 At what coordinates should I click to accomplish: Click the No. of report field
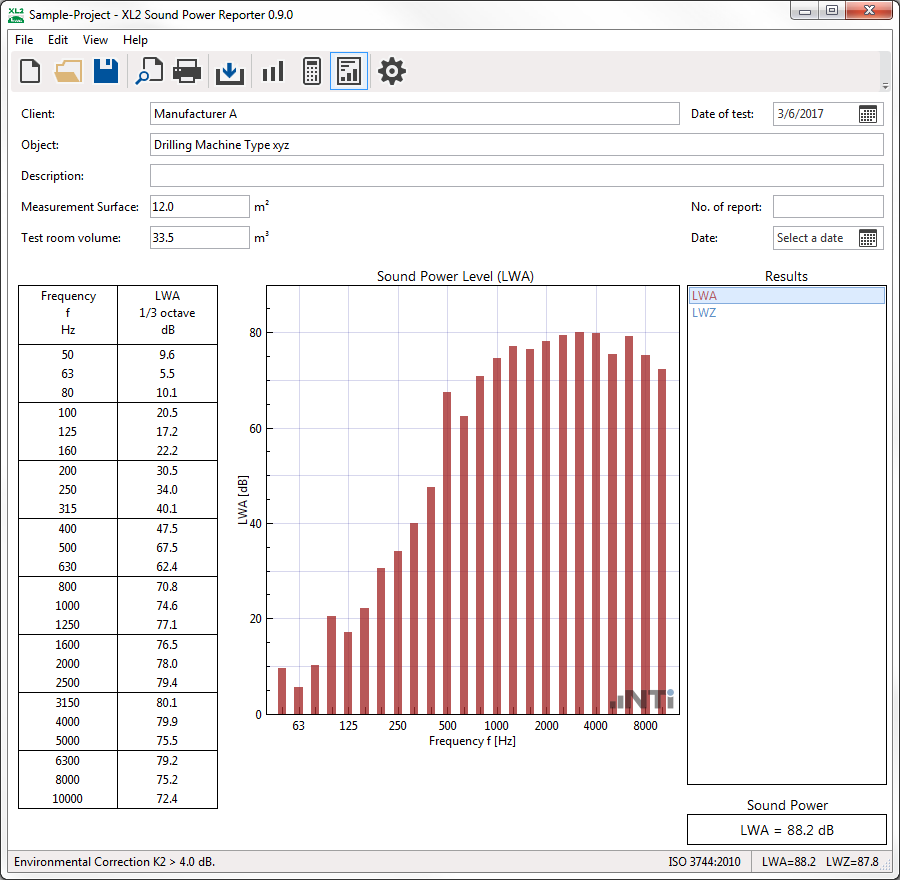coord(828,207)
